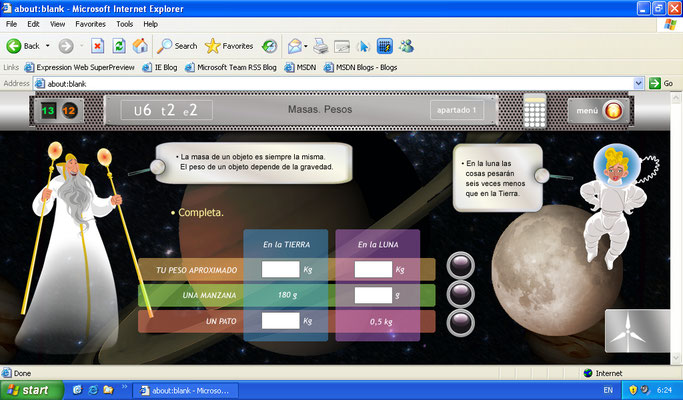Expand quick launch chevron on taskbar
This screenshot has height=400, width=683.
coord(125,387)
